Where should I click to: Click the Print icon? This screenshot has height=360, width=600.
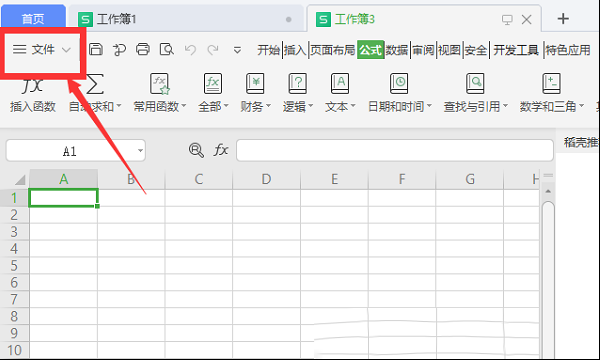tap(143, 49)
